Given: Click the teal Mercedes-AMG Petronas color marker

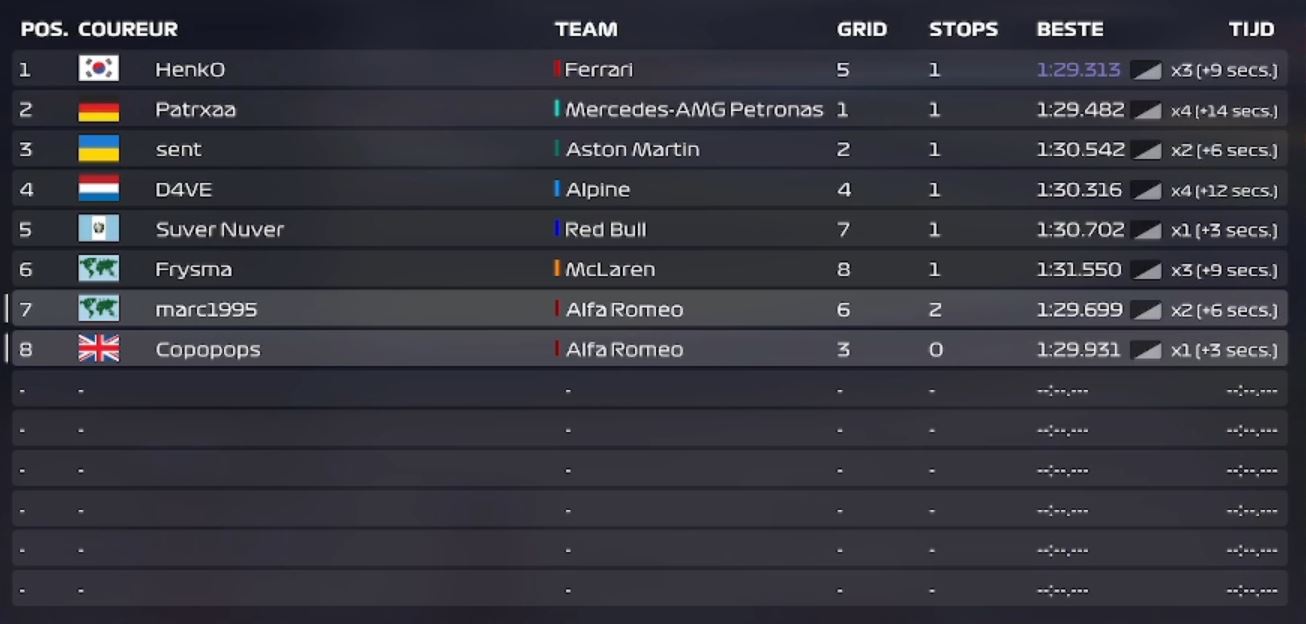Looking at the screenshot, I should [557, 109].
